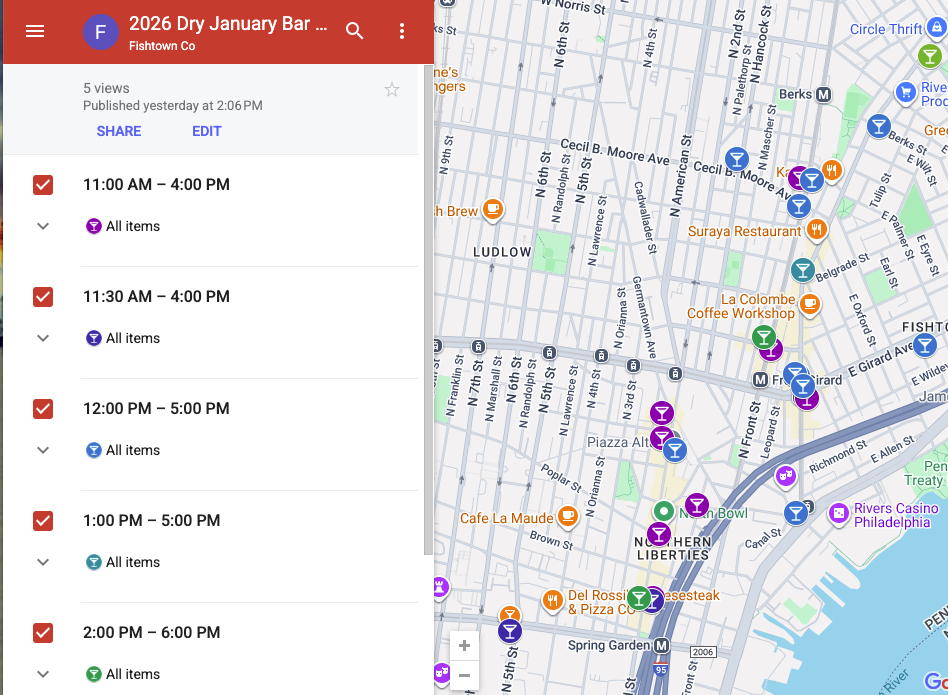Image resolution: width=948 pixels, height=695 pixels.
Task: Expand the 11:30 AM – 4:00 PM layer
Action: [x=42, y=337]
